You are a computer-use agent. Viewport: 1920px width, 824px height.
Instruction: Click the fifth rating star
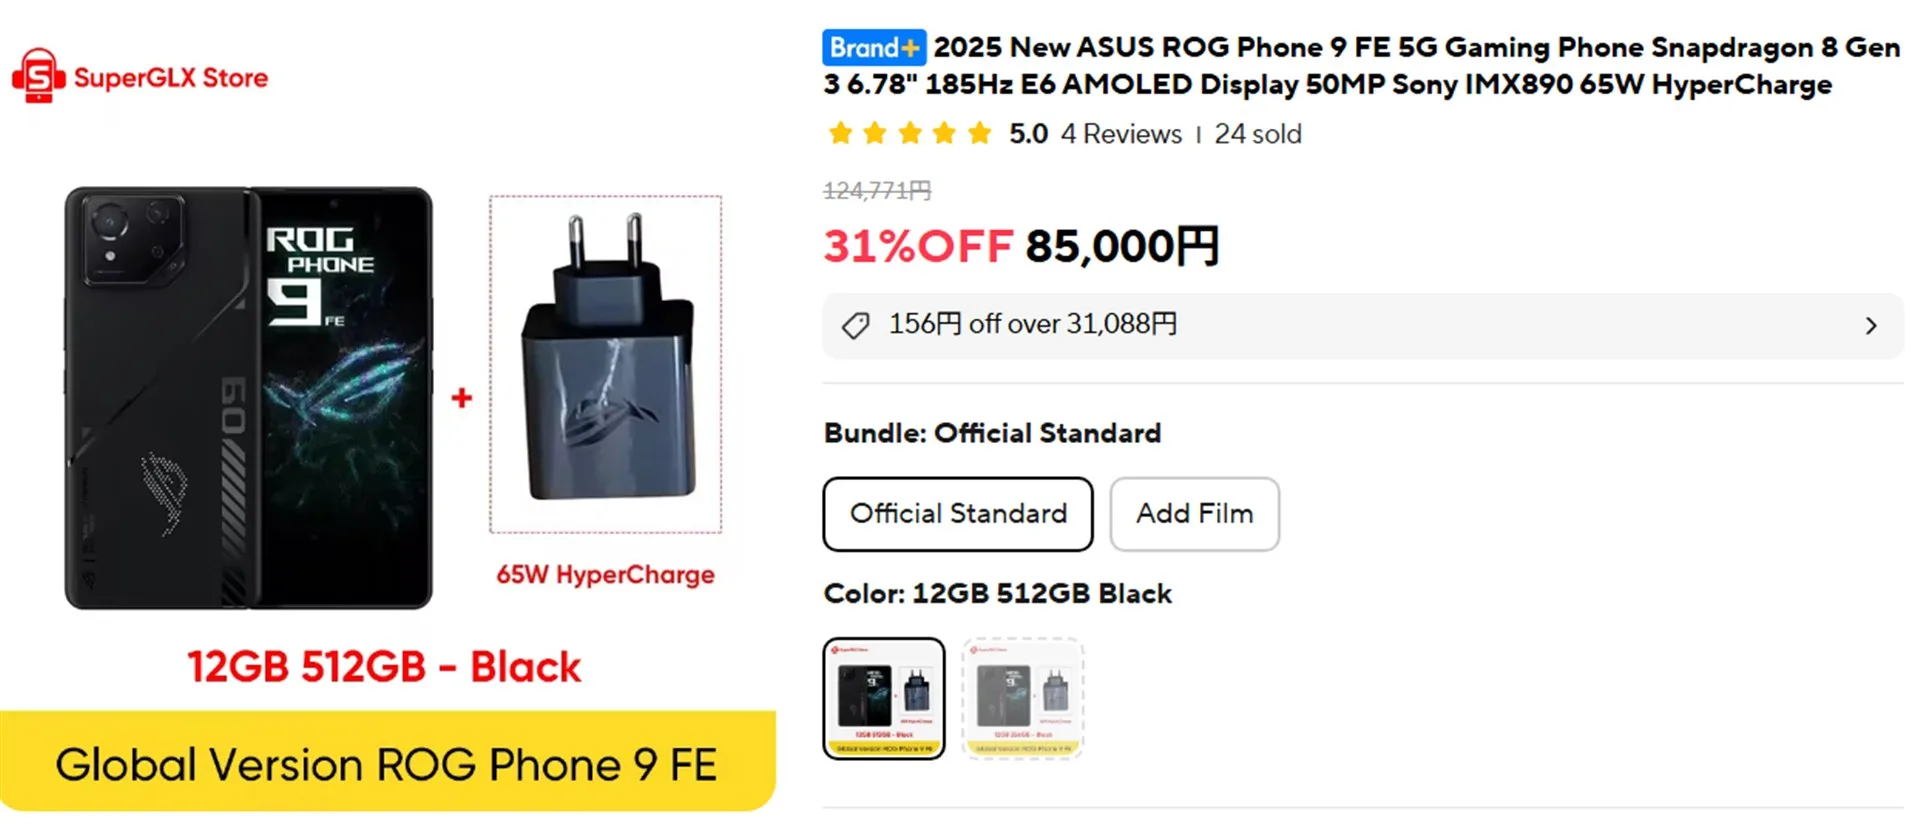[980, 133]
